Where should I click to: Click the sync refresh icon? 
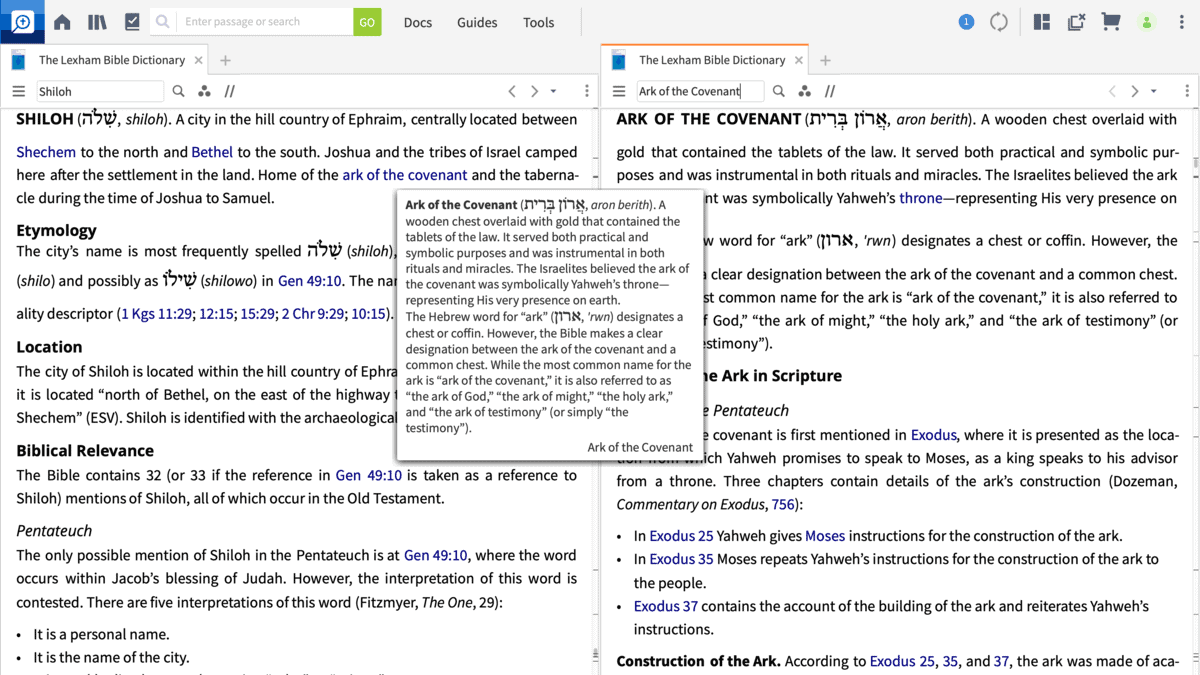pos(999,22)
